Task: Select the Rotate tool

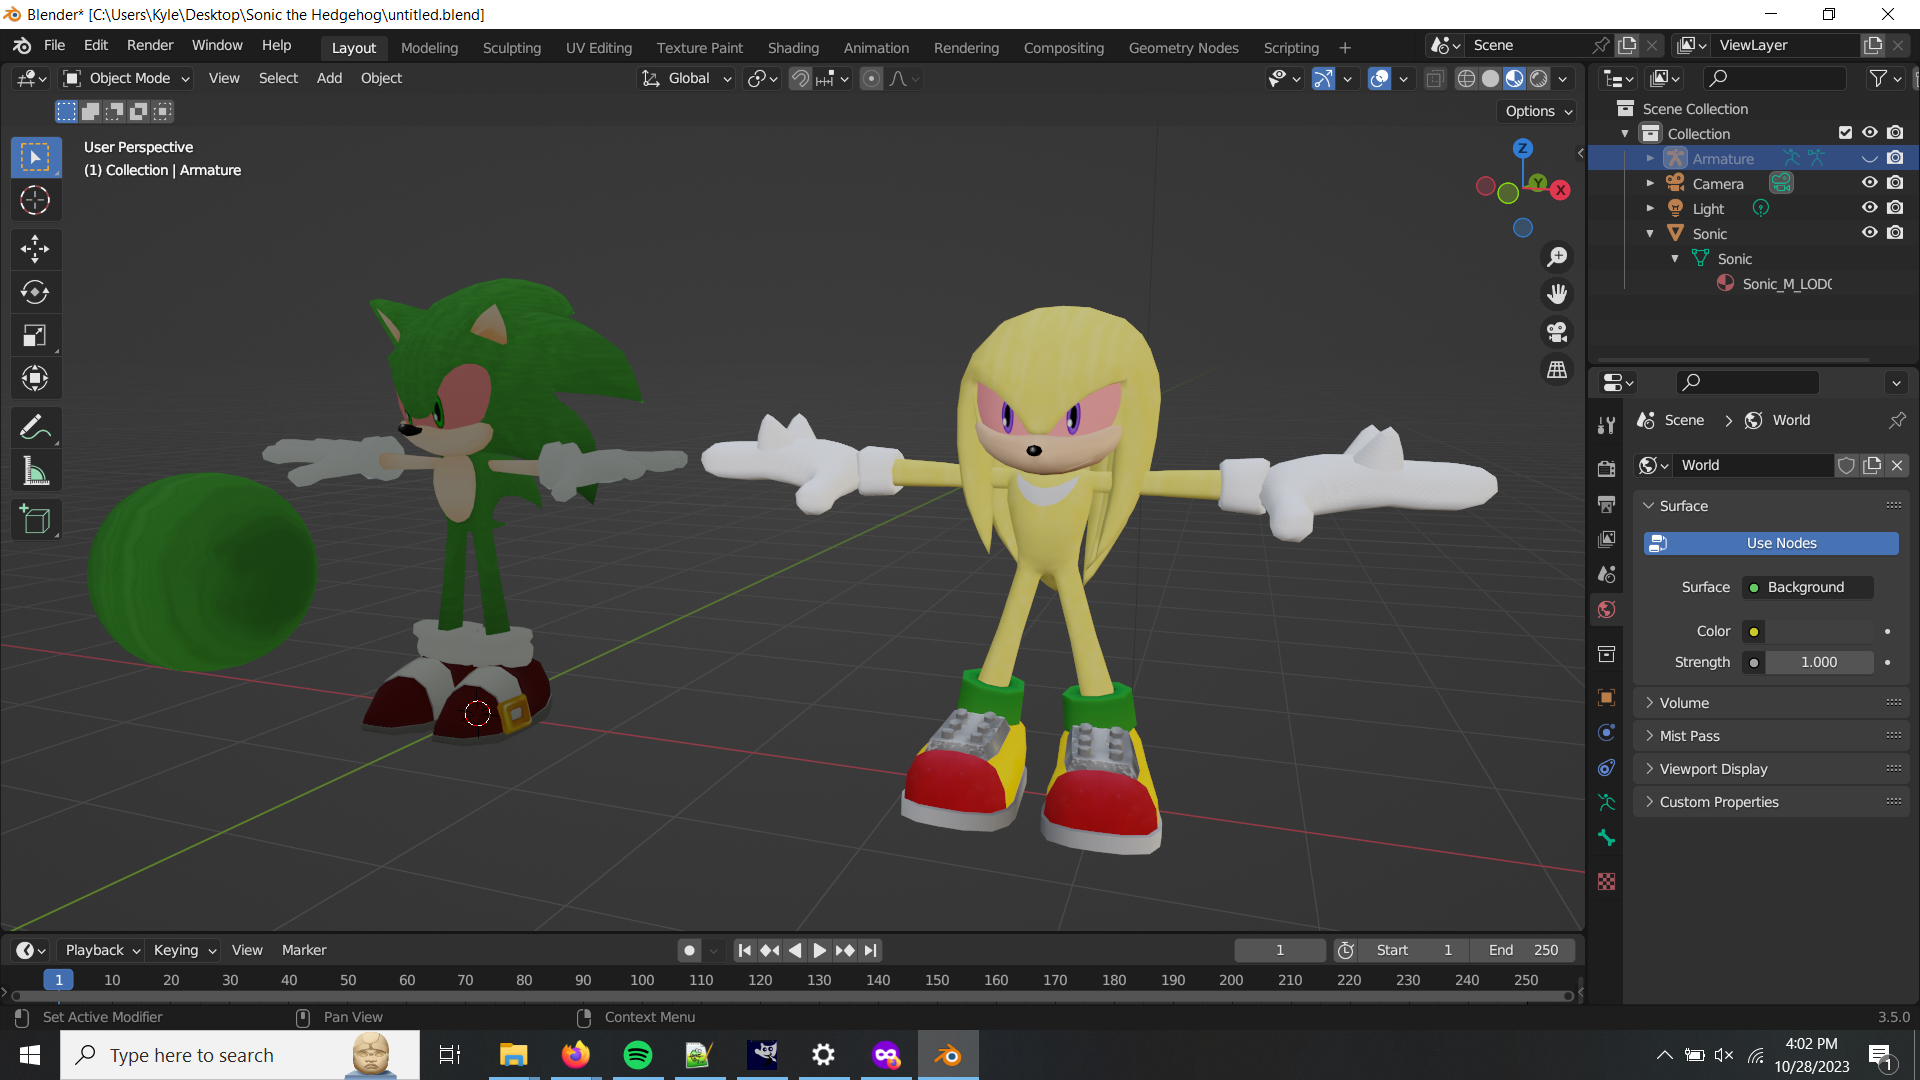Action: [35, 292]
